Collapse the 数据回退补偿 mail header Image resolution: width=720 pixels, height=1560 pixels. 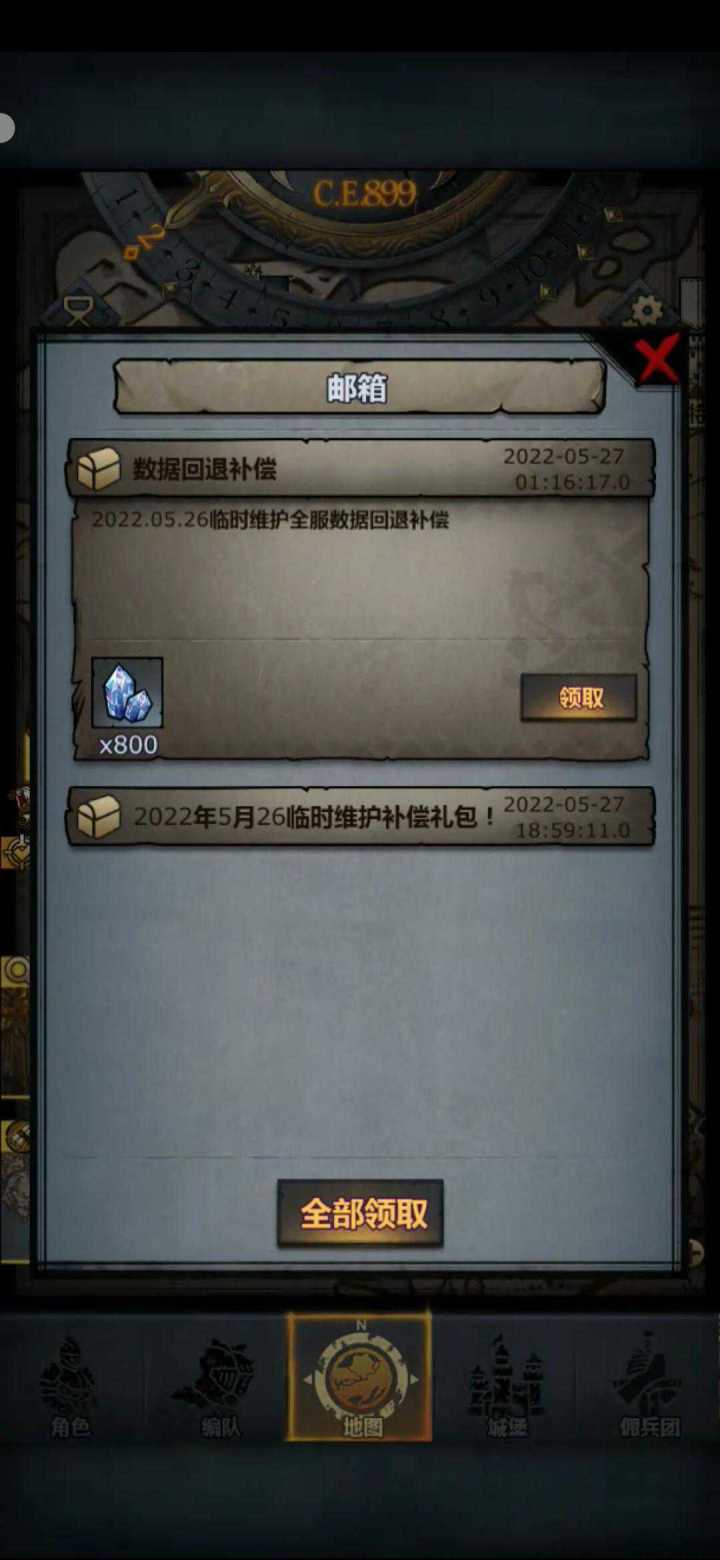click(360, 468)
